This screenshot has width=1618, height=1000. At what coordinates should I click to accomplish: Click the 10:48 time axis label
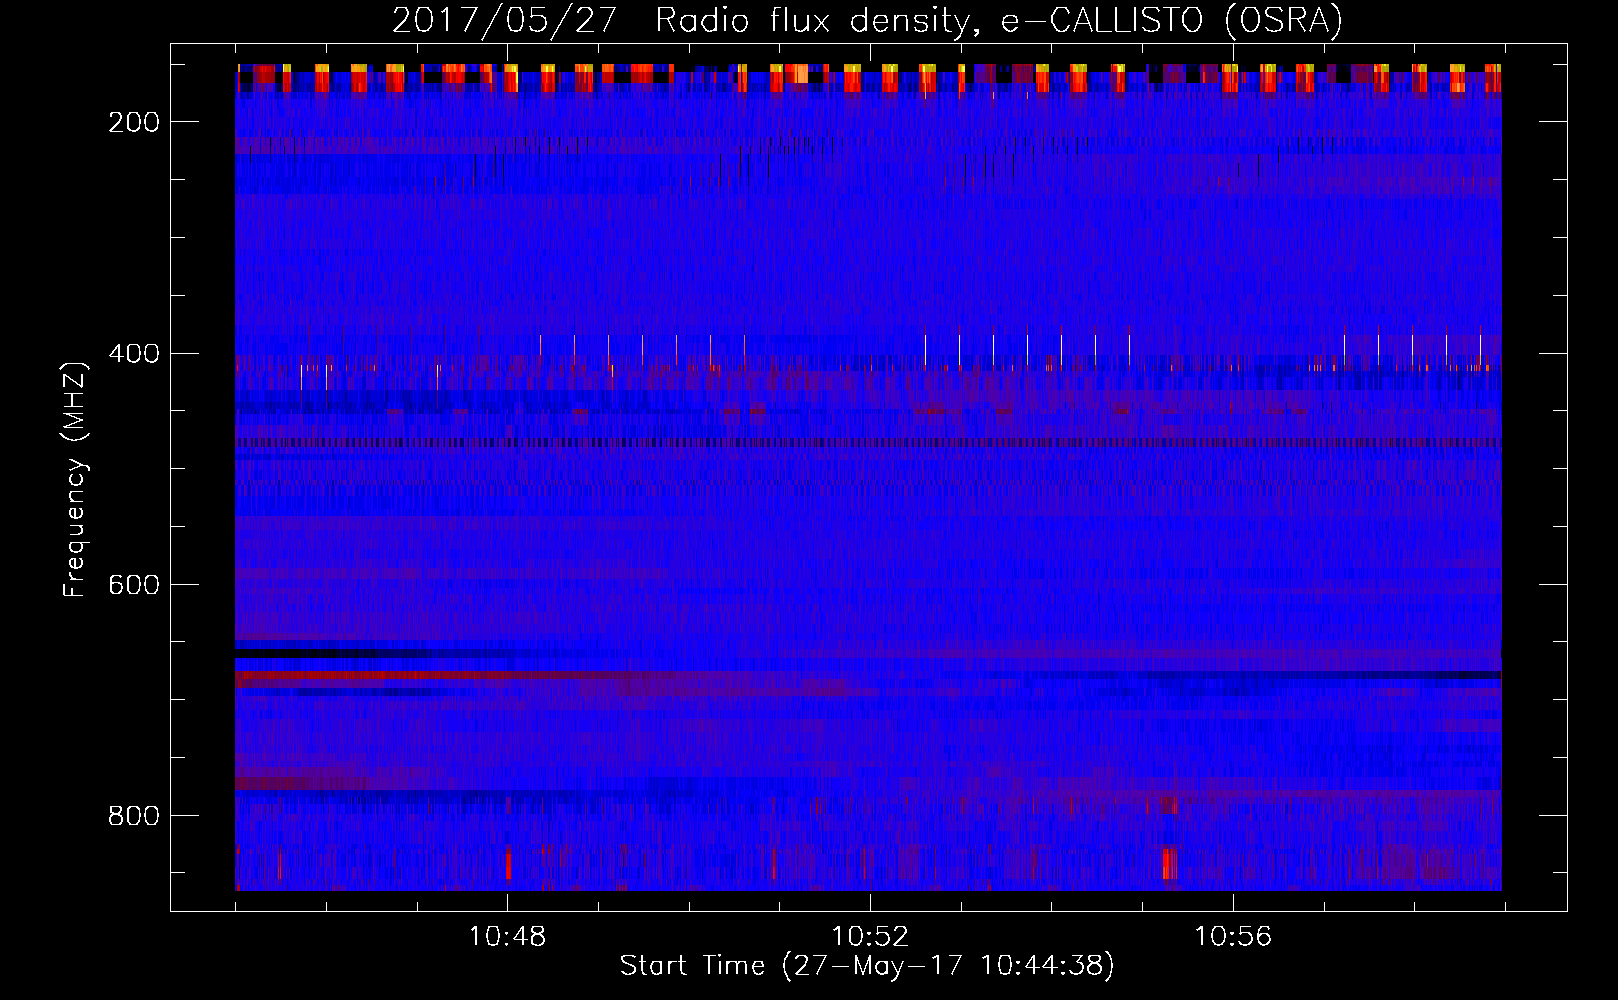coord(507,936)
